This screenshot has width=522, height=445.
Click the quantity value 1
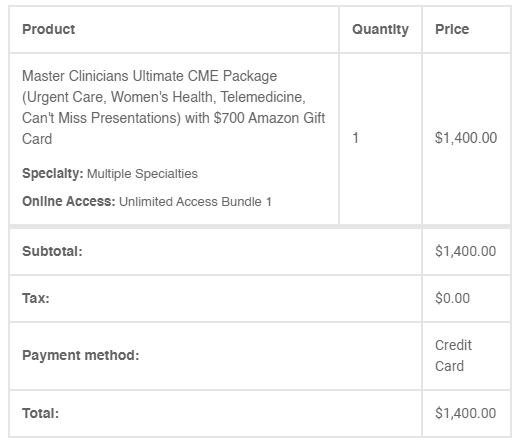(355, 138)
